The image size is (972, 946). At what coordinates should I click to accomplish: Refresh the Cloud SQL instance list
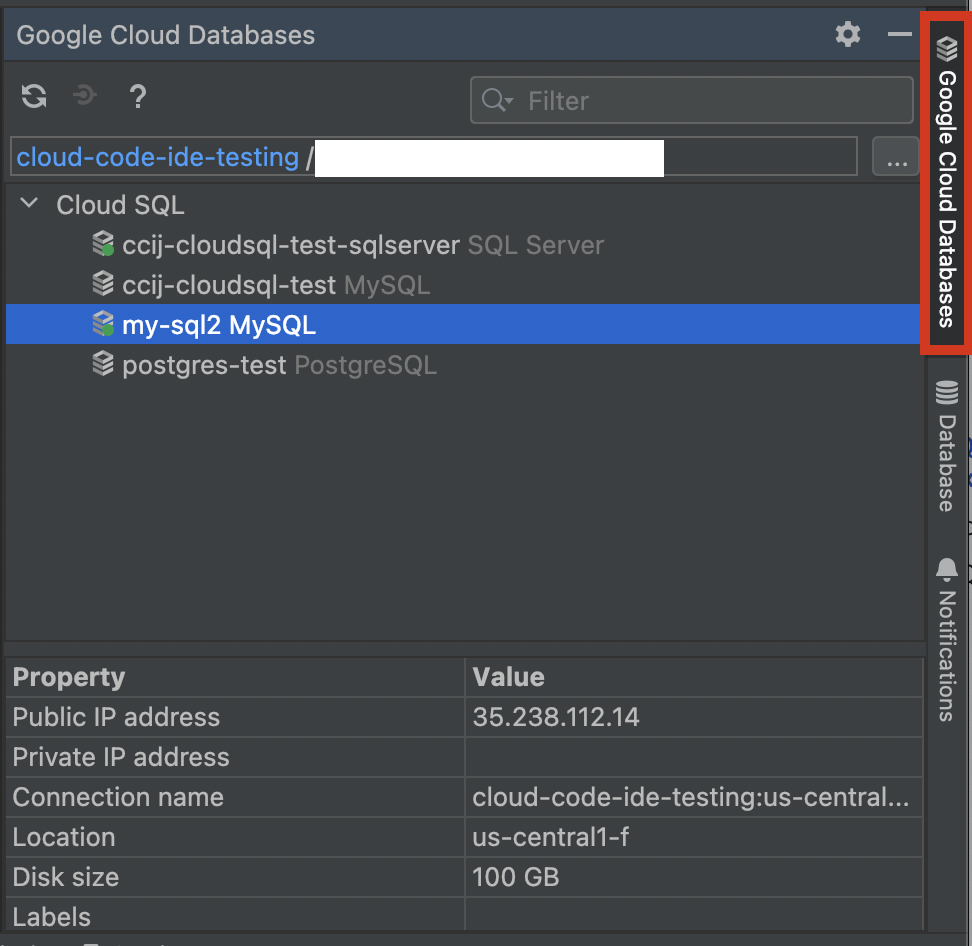click(32, 96)
